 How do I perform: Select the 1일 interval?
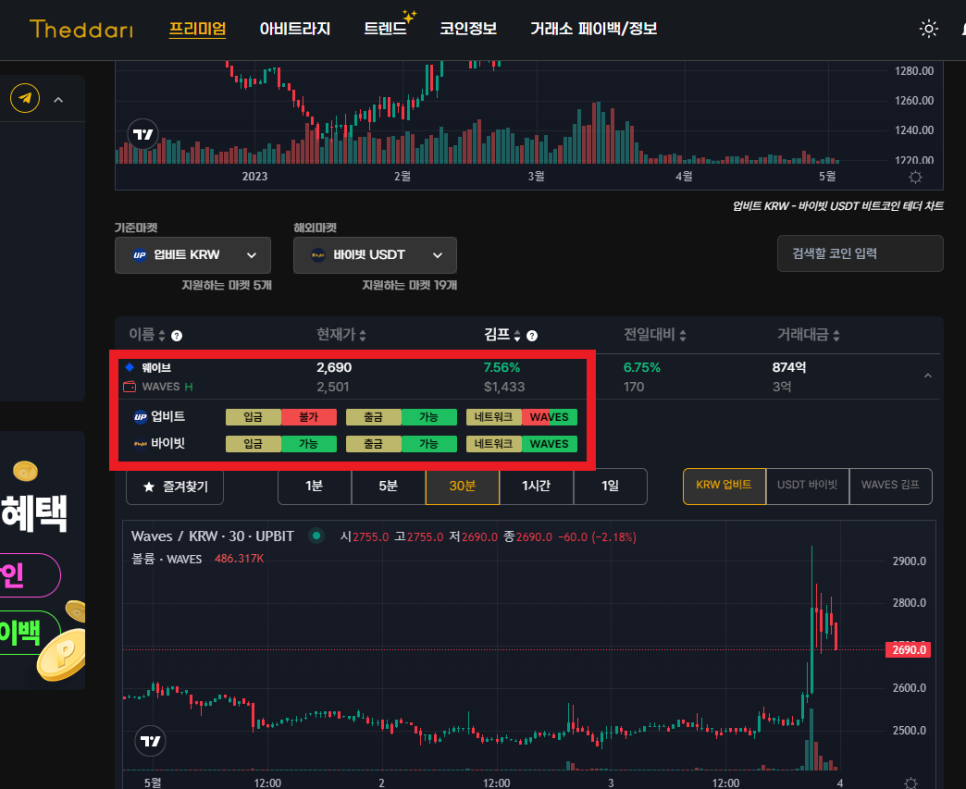610,486
